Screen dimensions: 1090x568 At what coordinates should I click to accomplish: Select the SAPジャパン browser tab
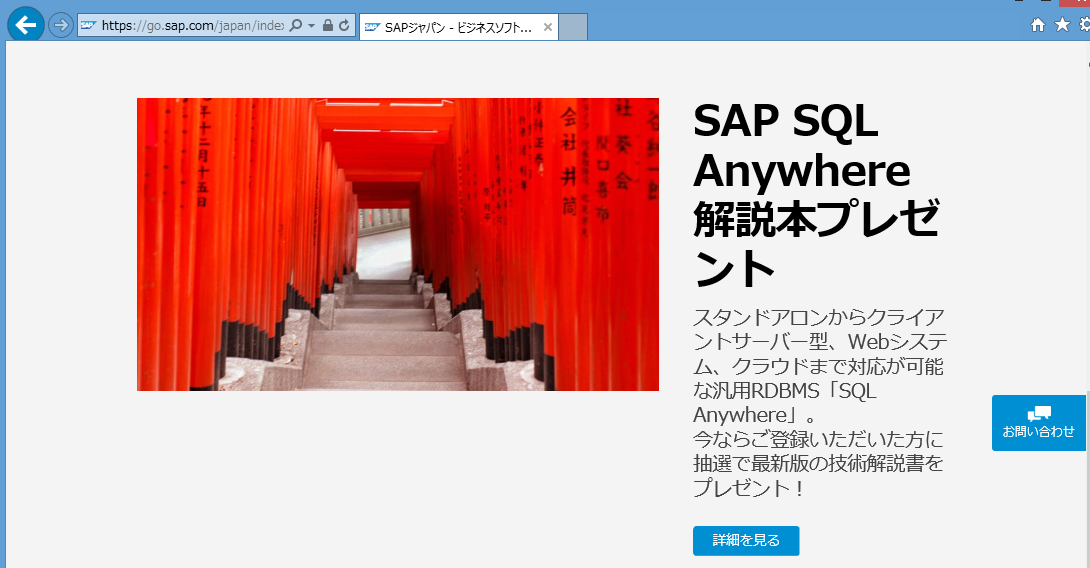pos(458,27)
